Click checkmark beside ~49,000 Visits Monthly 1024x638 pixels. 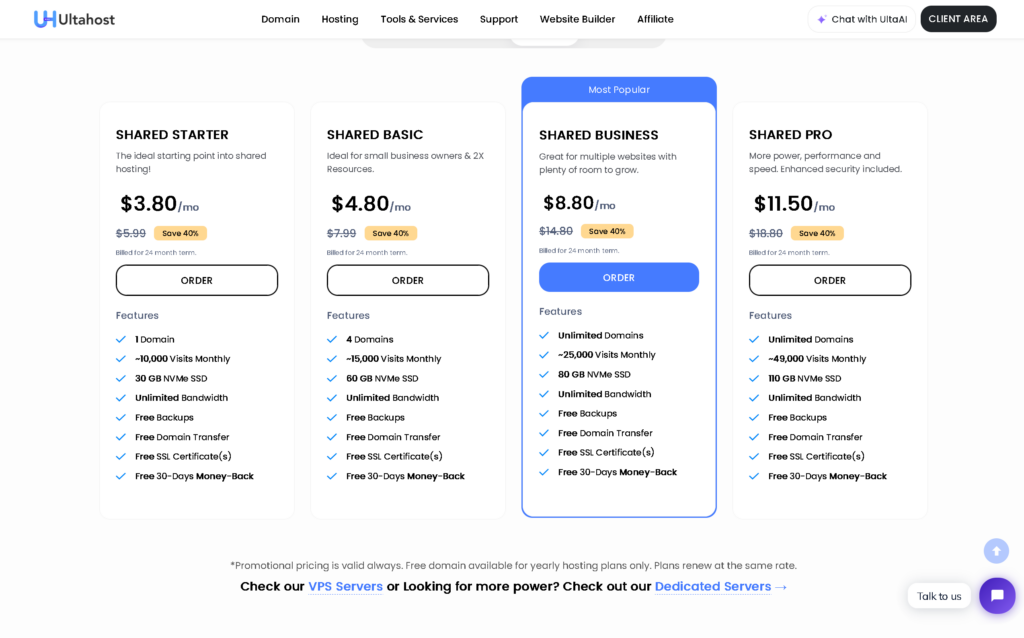point(754,359)
